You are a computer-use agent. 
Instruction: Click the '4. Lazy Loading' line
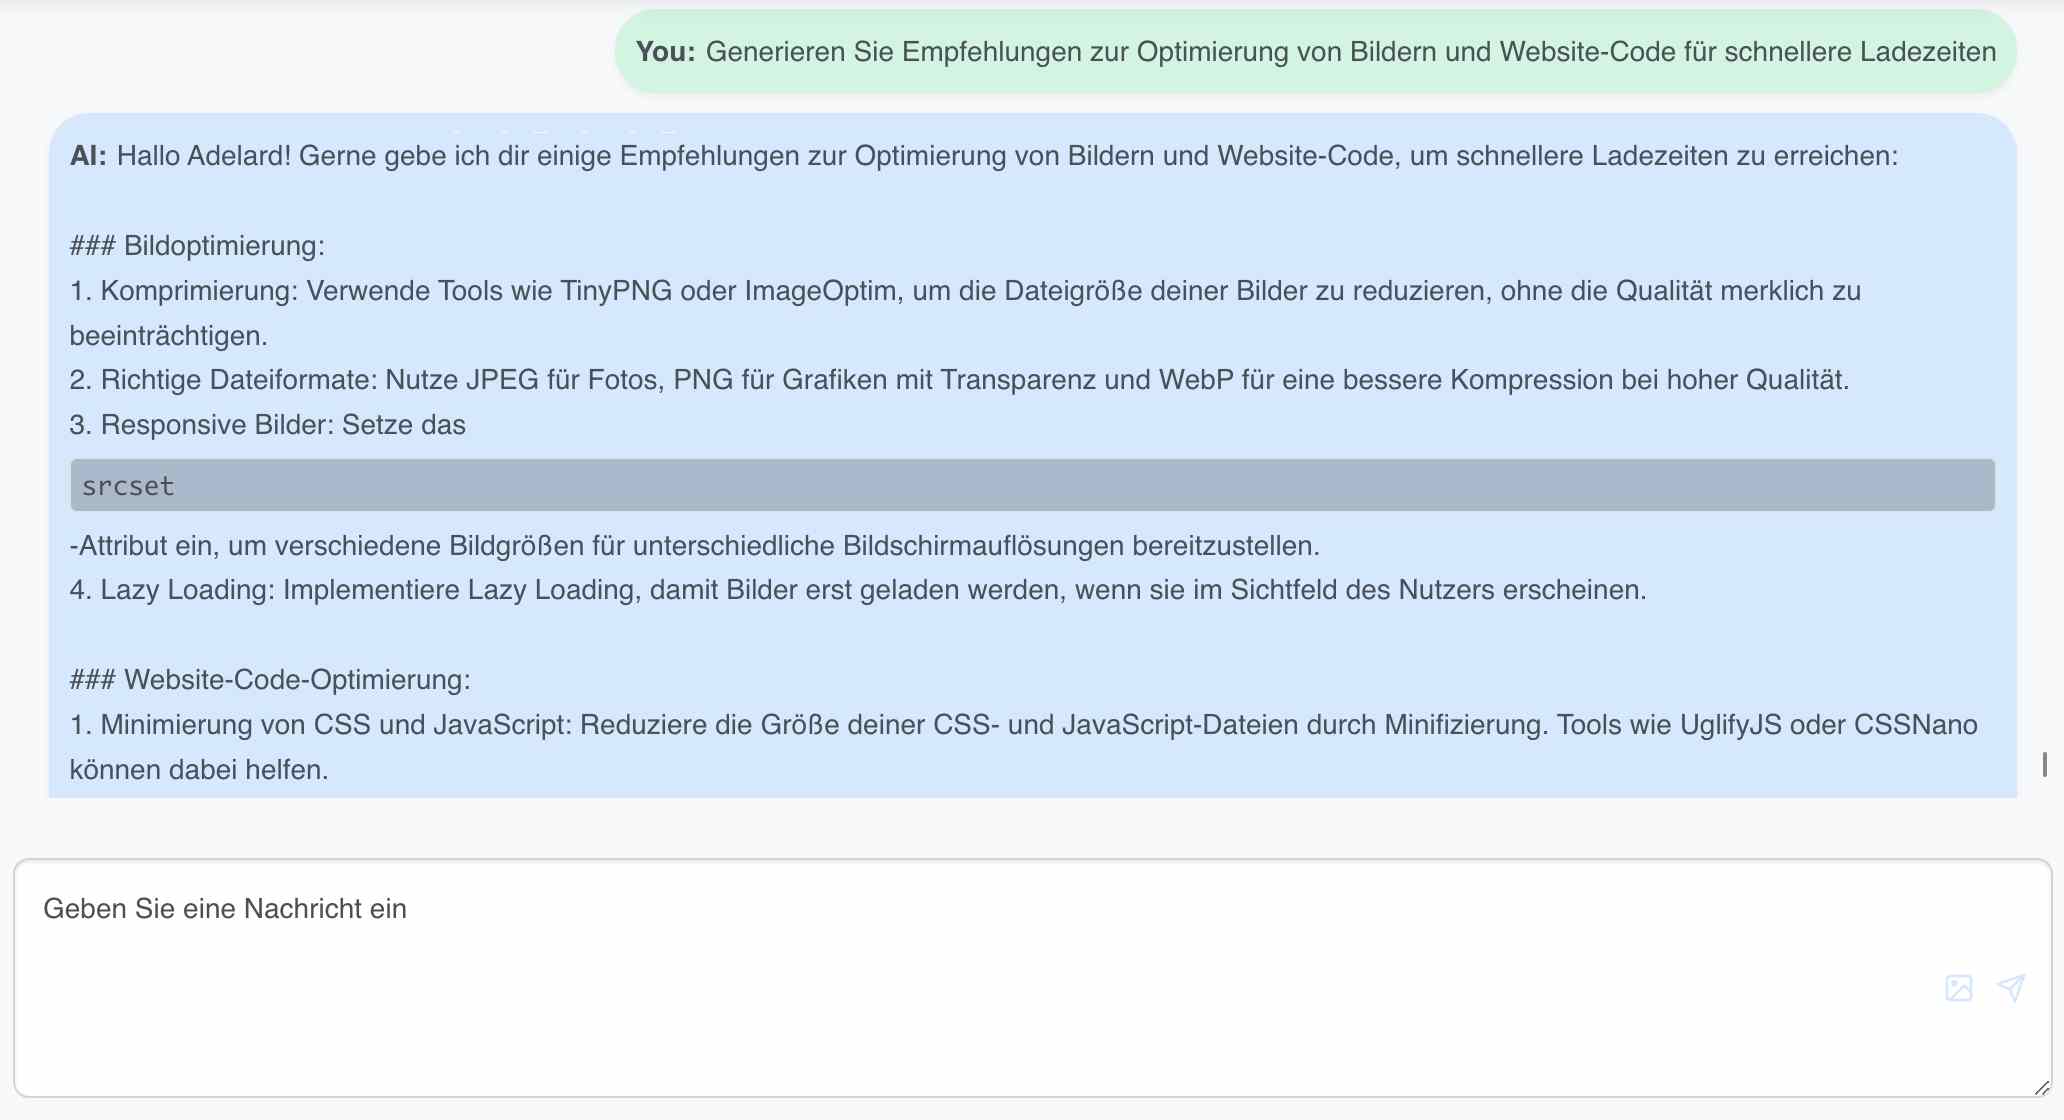(x=858, y=590)
